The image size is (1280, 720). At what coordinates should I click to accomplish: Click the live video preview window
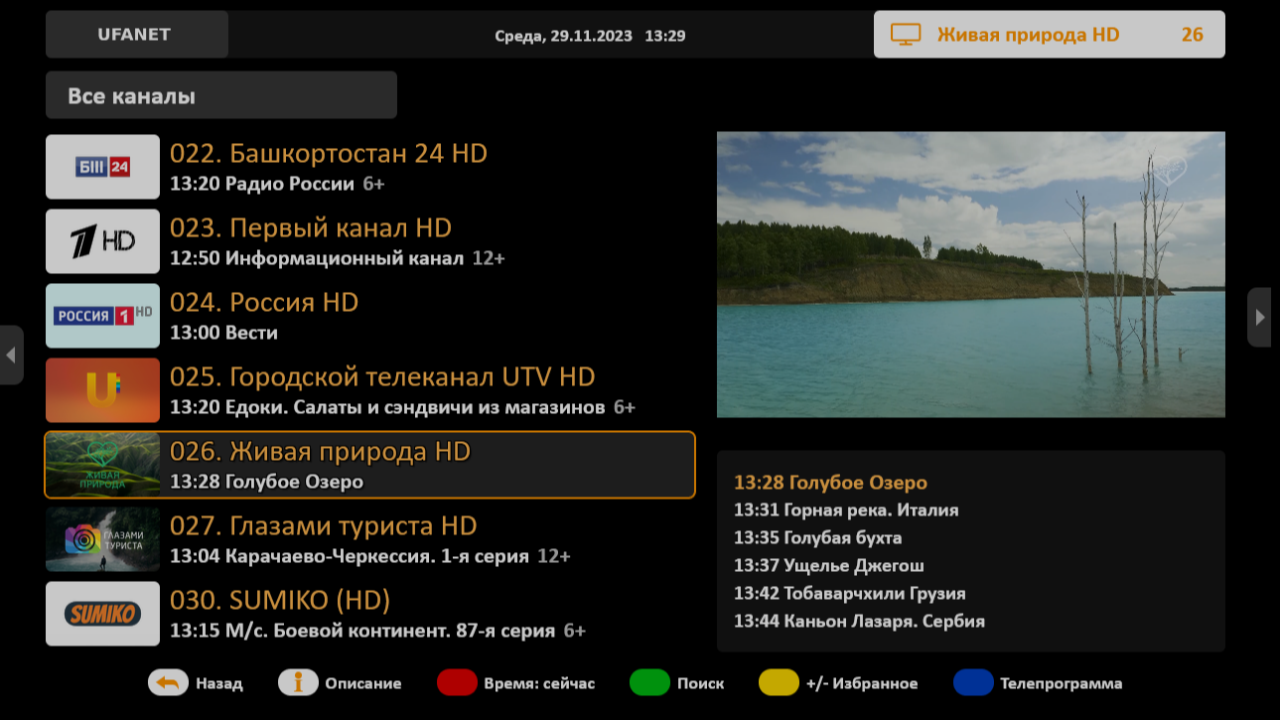(971, 274)
